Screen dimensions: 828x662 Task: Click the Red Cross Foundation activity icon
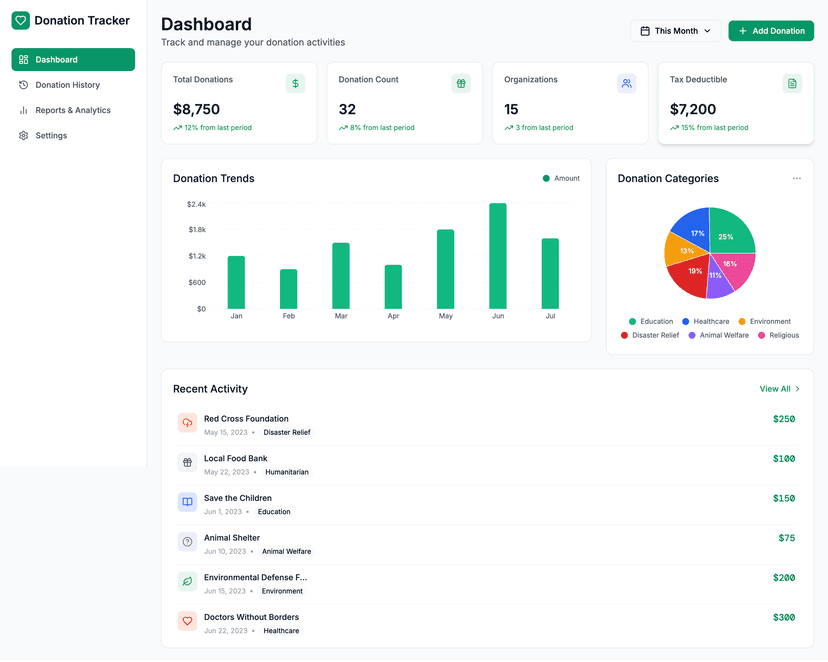pyautogui.click(x=187, y=423)
